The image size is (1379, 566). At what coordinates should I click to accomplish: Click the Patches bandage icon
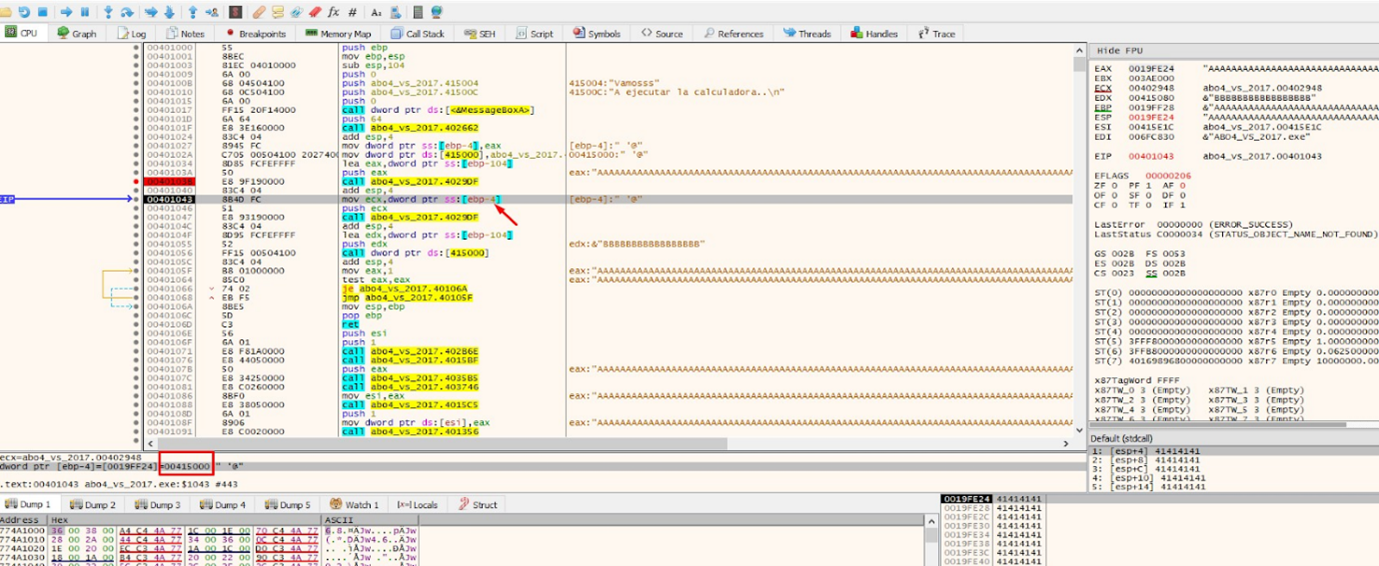[259, 12]
